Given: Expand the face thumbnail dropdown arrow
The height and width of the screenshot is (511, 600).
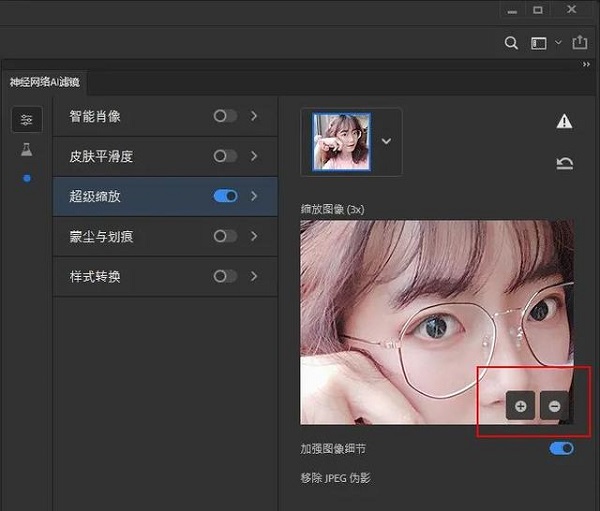Looking at the screenshot, I should click(x=386, y=141).
